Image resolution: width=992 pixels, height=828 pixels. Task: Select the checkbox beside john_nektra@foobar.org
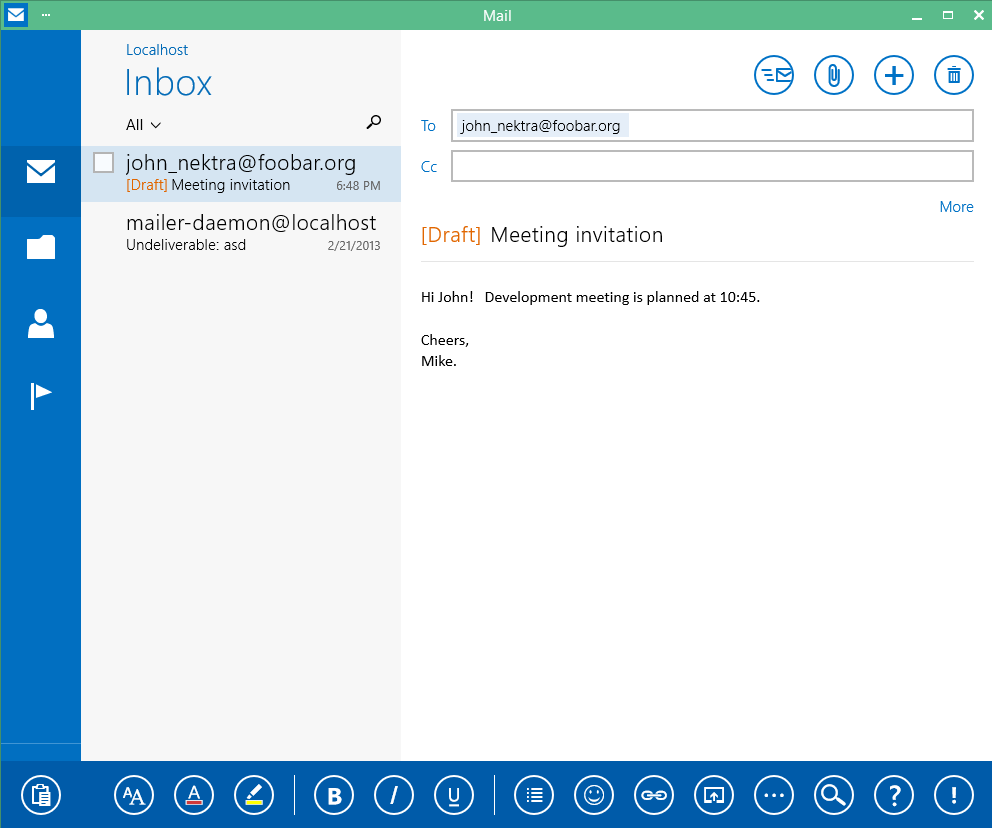point(103,162)
